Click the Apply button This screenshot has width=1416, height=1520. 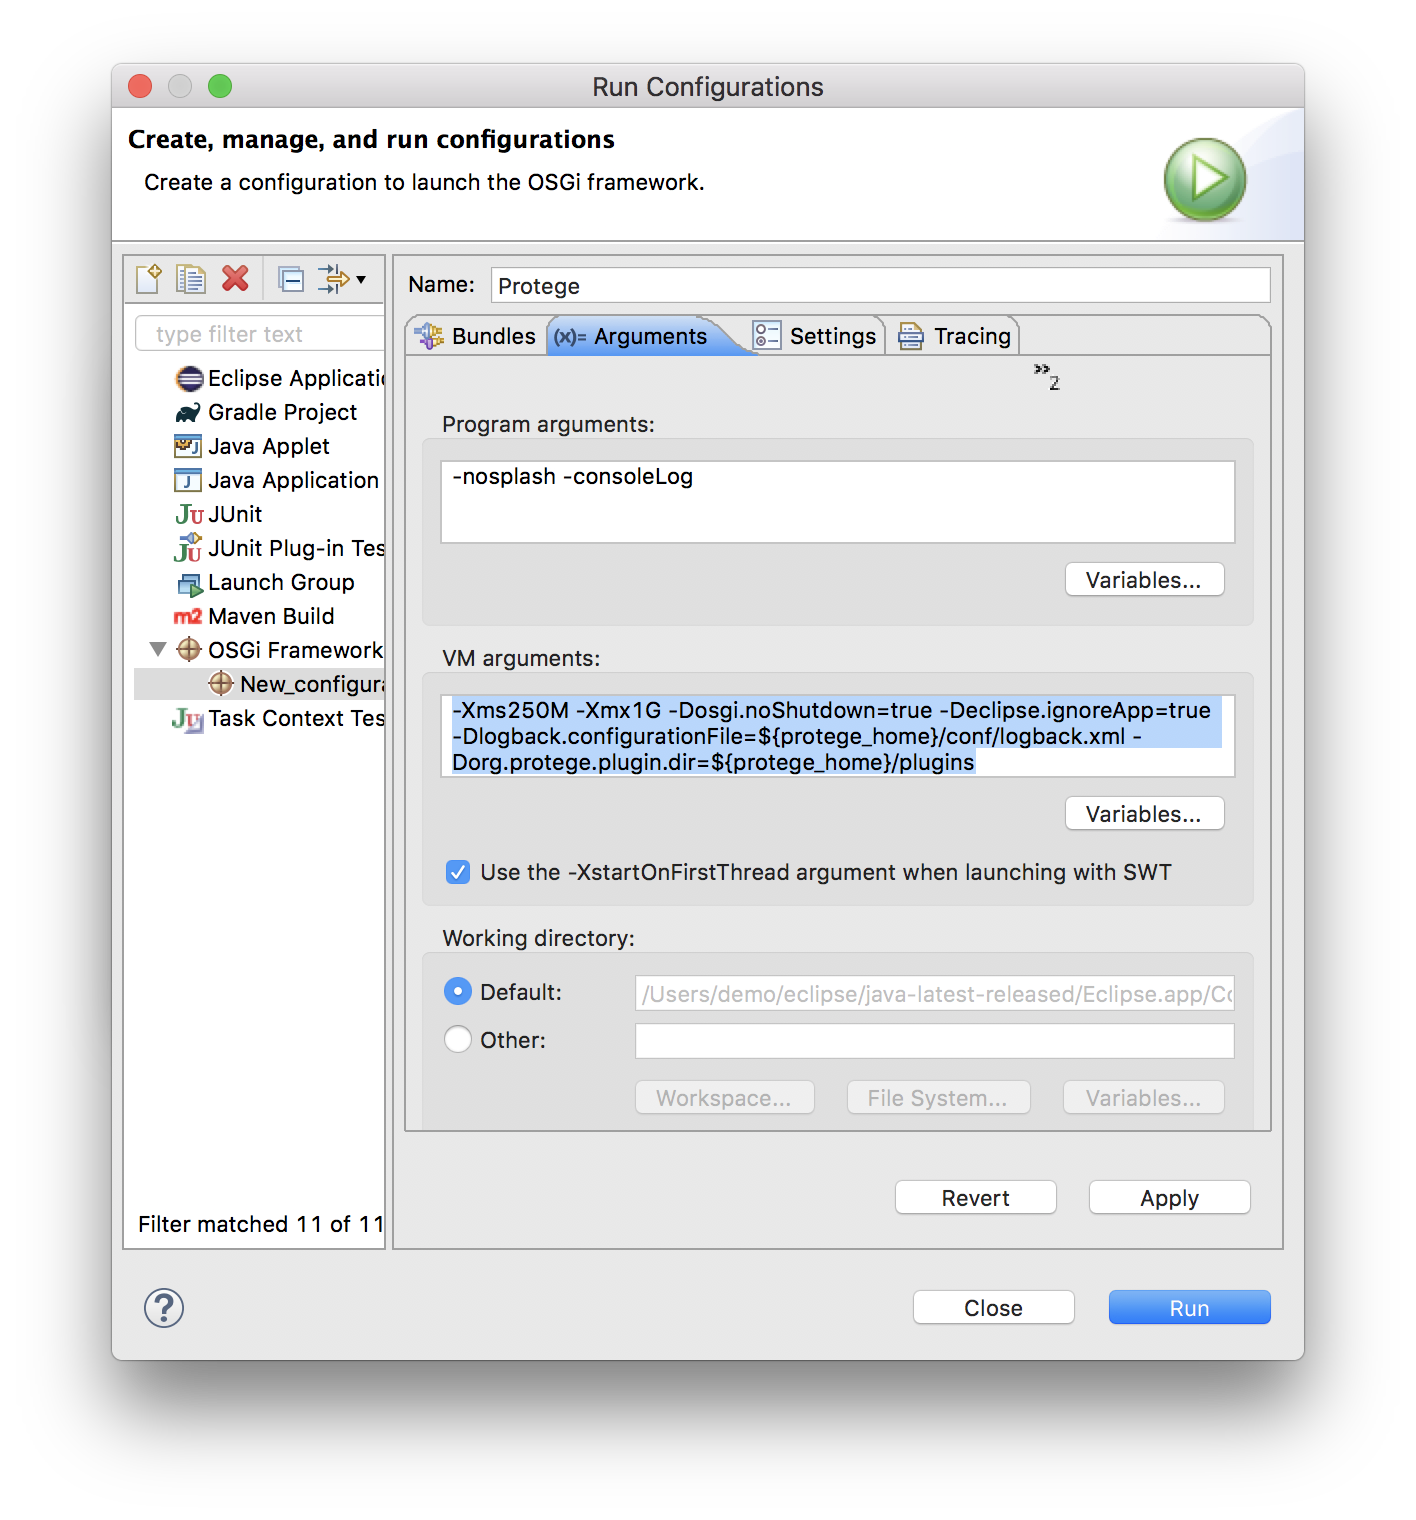(x=1170, y=1198)
